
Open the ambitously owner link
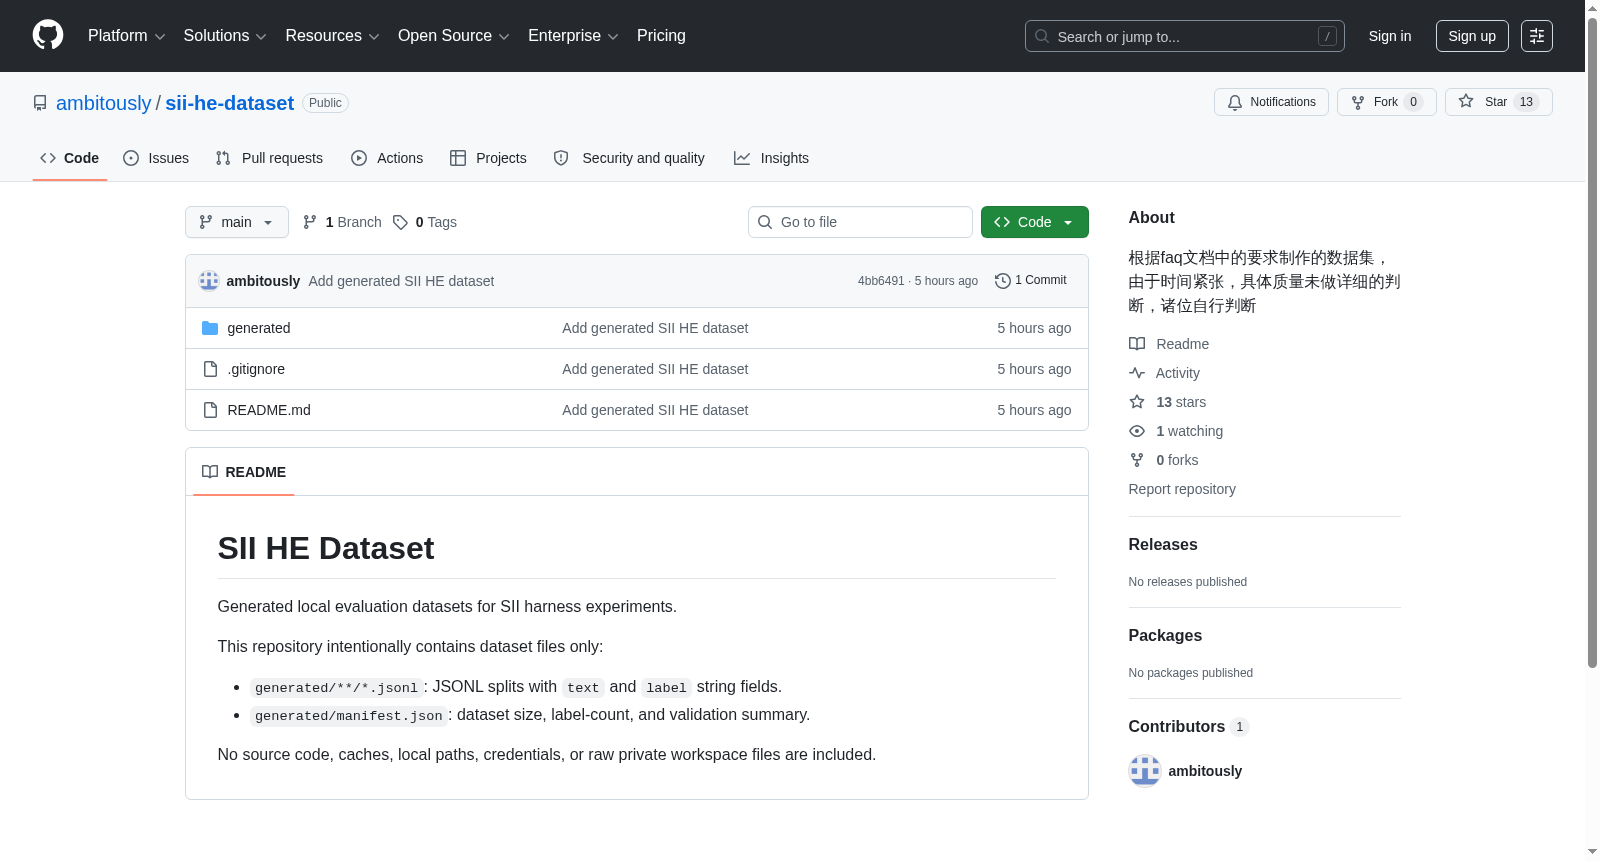coord(104,103)
